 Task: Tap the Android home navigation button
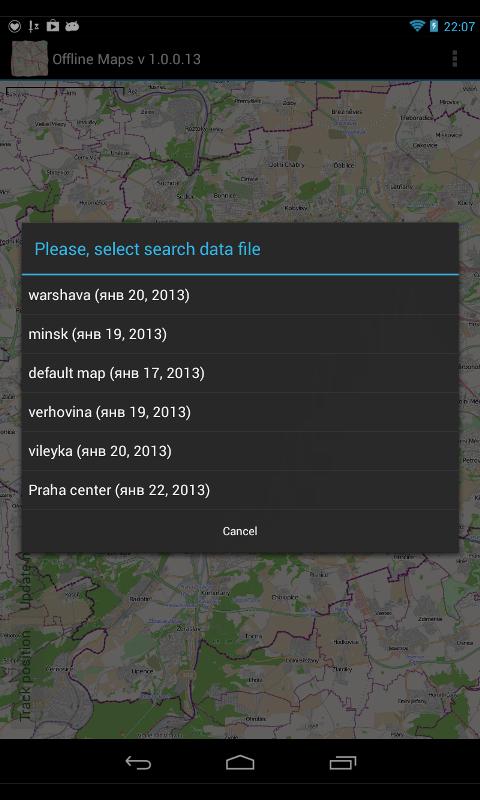(x=240, y=763)
